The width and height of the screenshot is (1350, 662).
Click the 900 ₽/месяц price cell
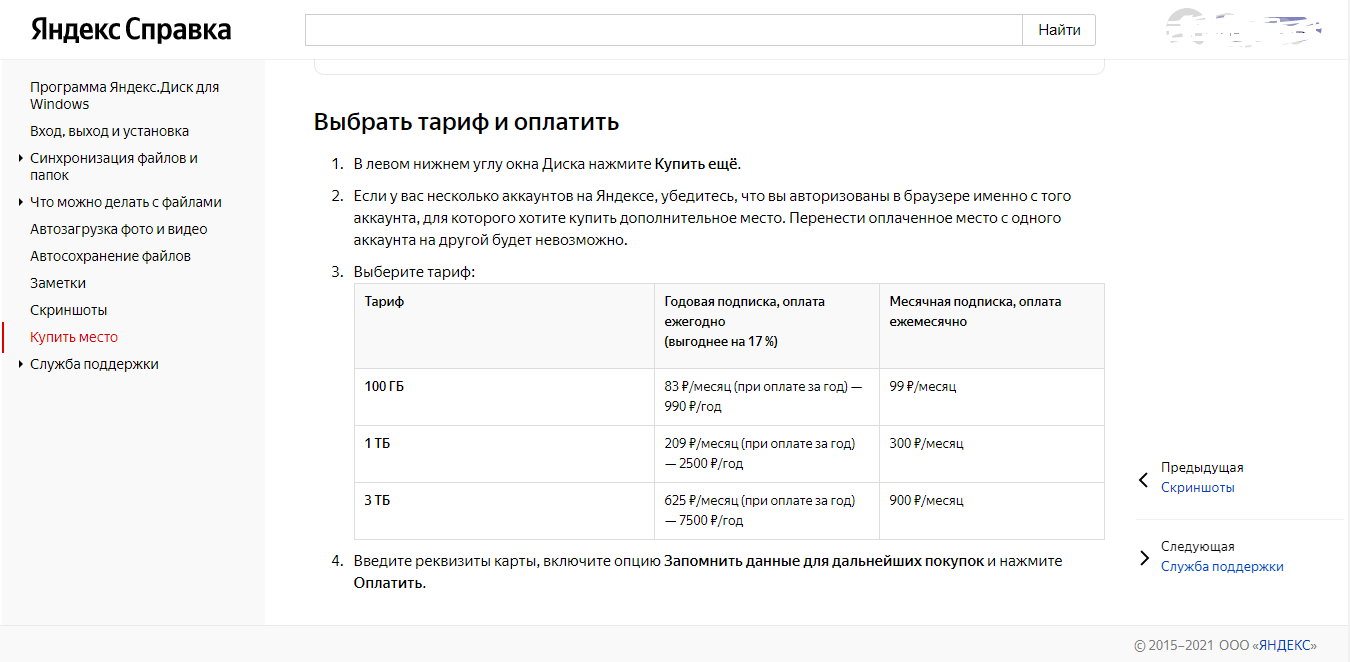coord(991,511)
